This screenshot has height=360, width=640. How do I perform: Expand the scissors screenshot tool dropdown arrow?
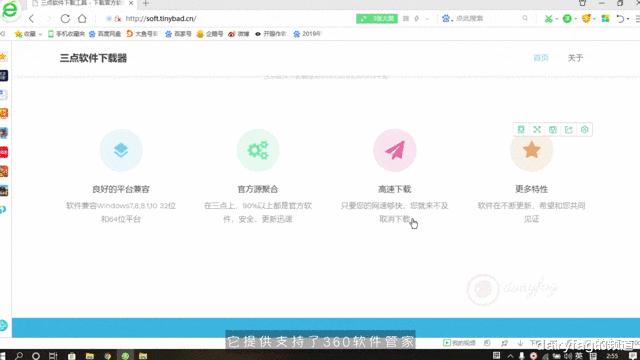556,19
